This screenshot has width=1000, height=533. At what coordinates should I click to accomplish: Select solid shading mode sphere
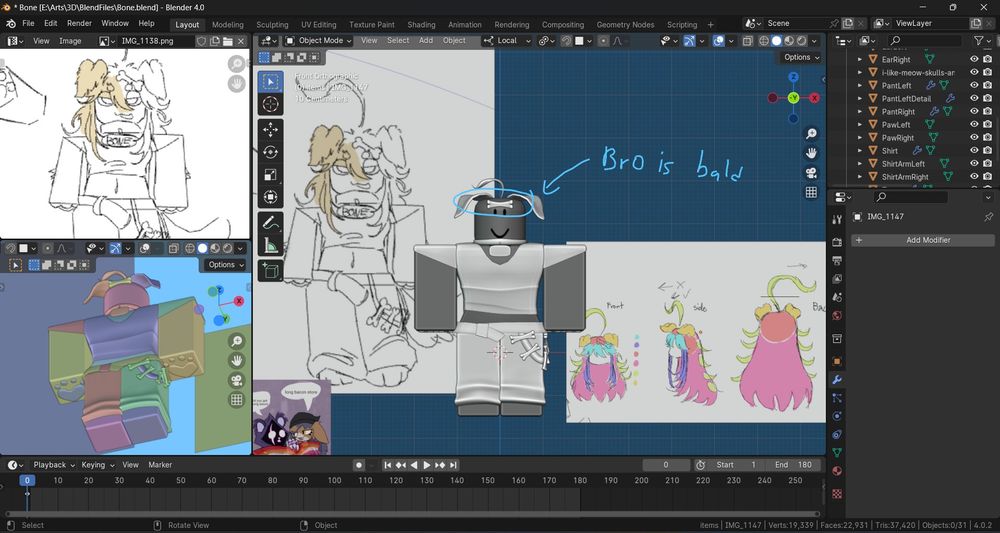point(776,41)
